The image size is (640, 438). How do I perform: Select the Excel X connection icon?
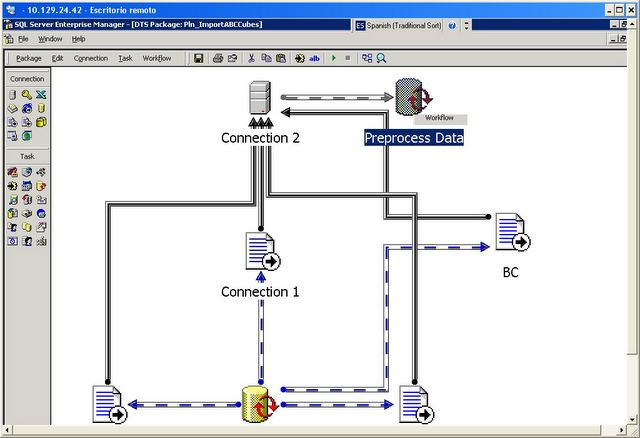41,95
